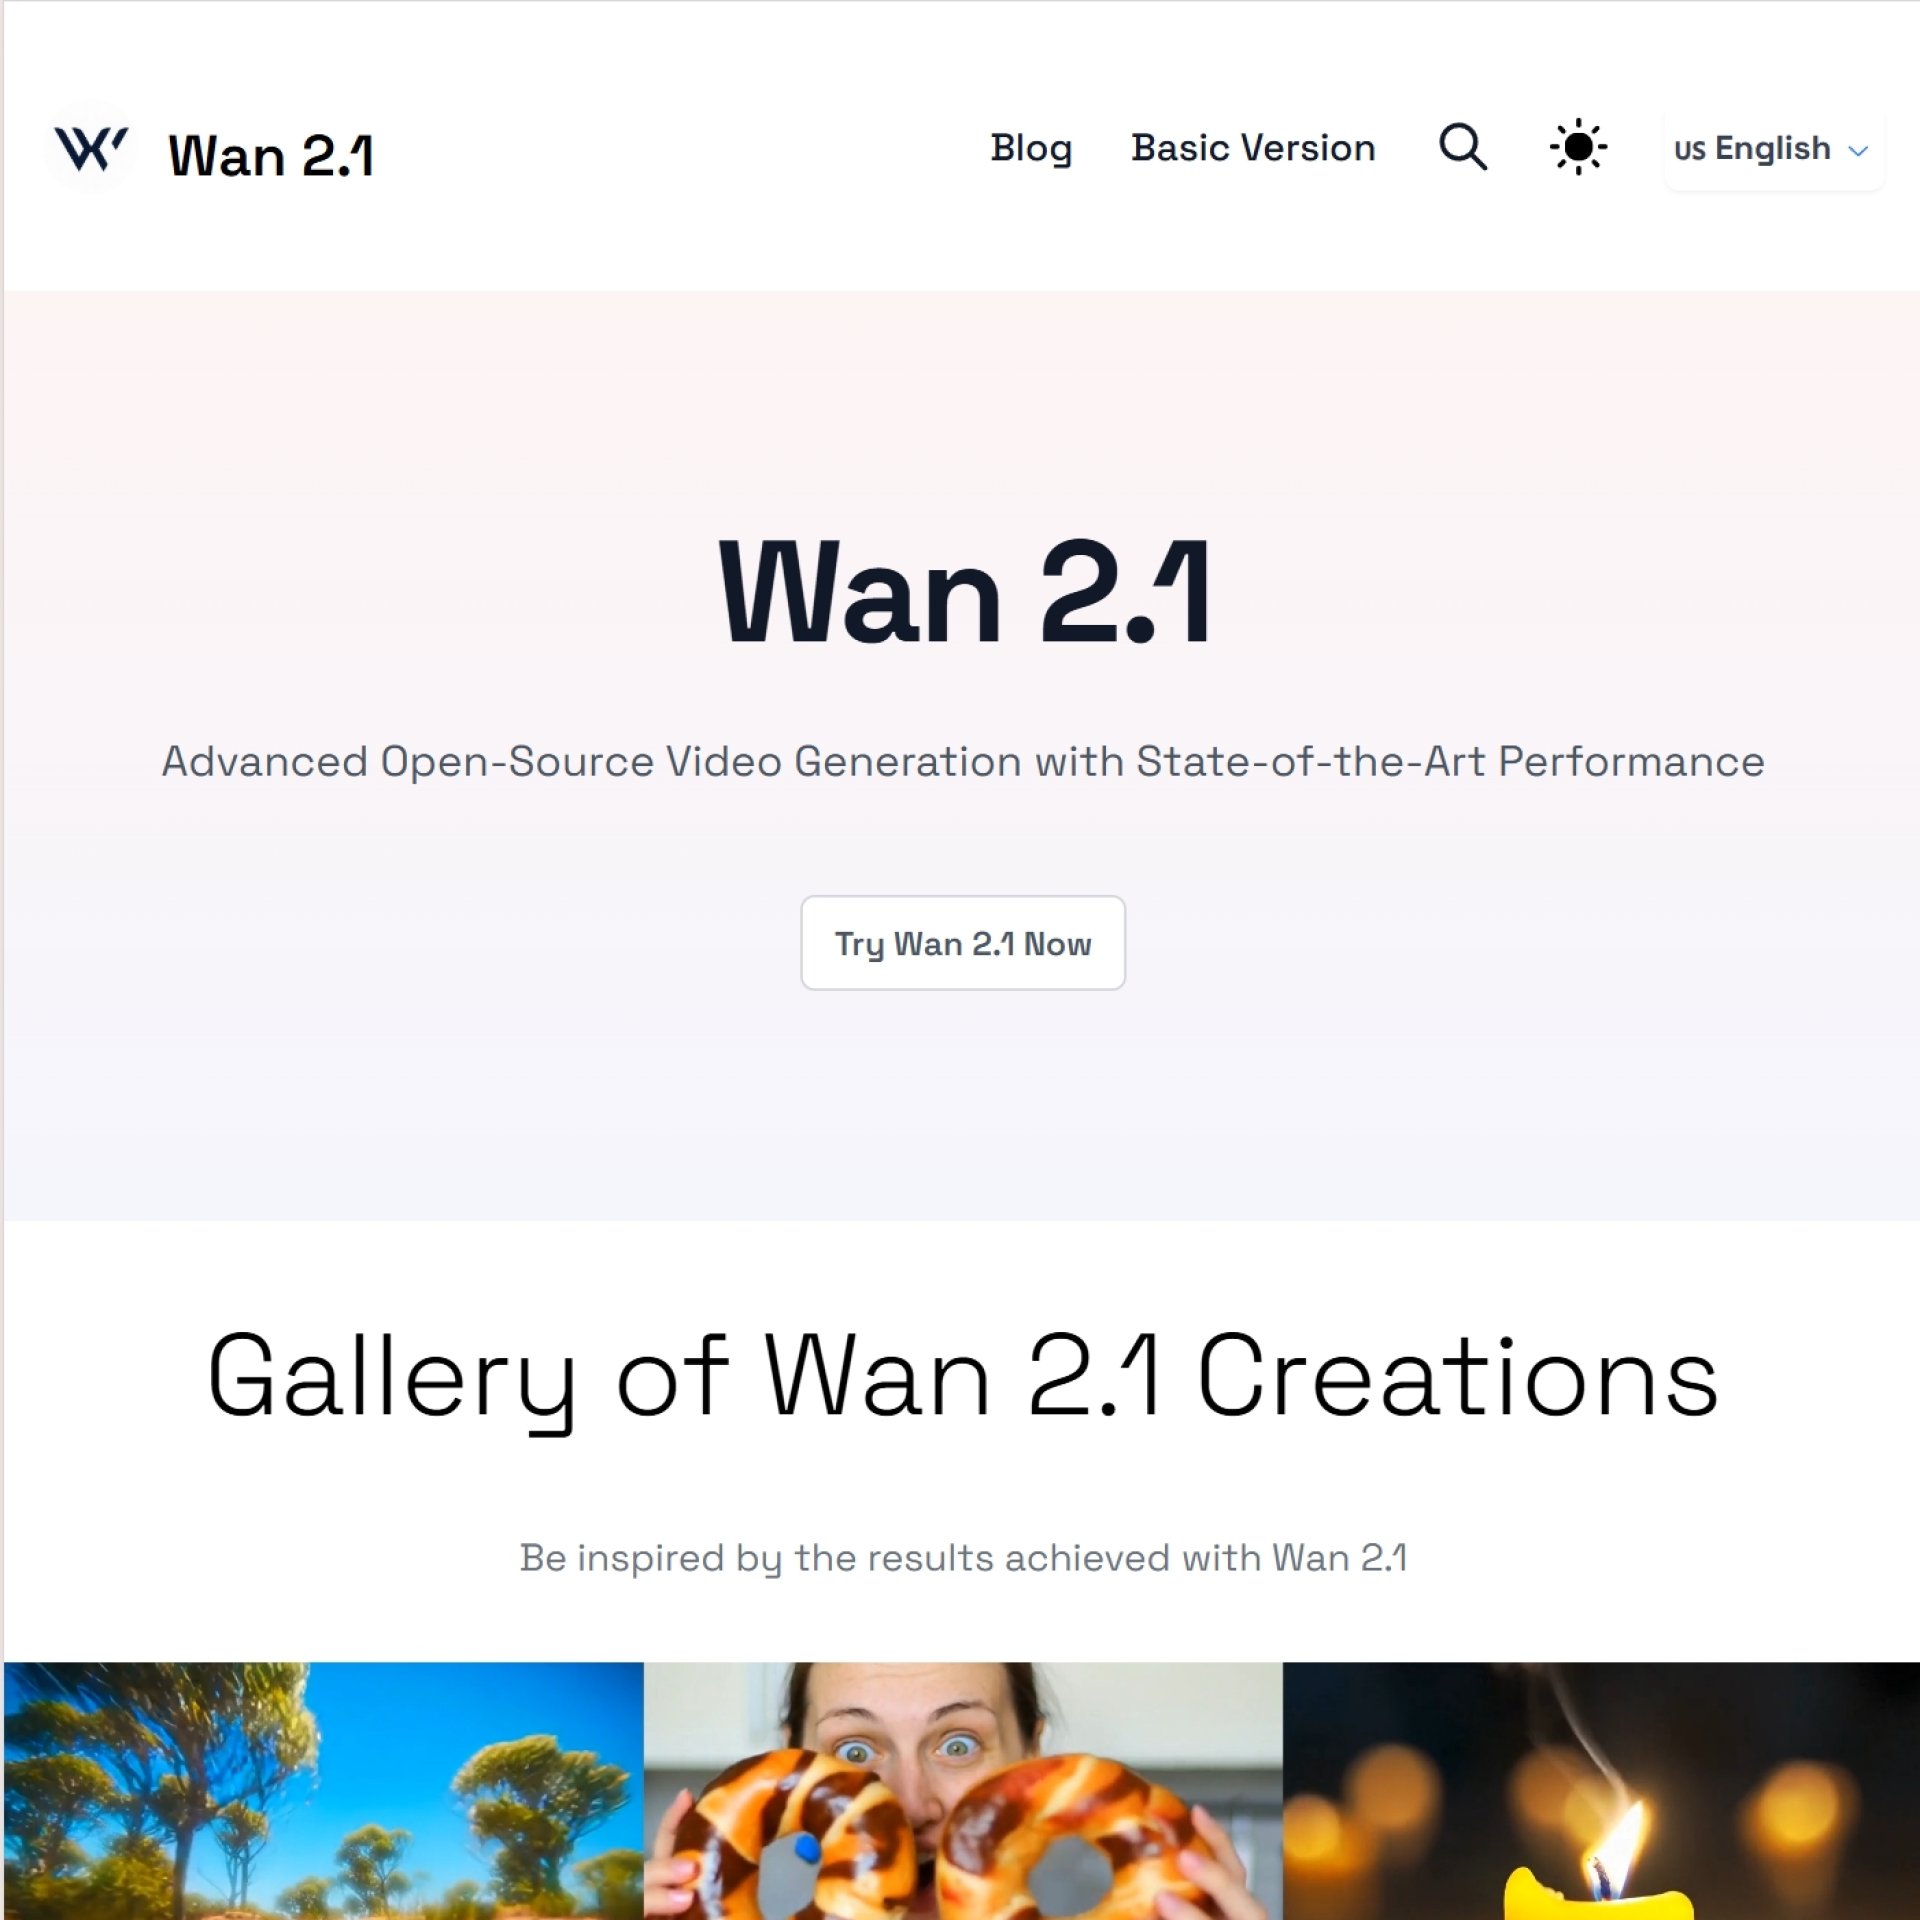Click the 'us' country code label
1920x1920 pixels.
tap(1689, 150)
